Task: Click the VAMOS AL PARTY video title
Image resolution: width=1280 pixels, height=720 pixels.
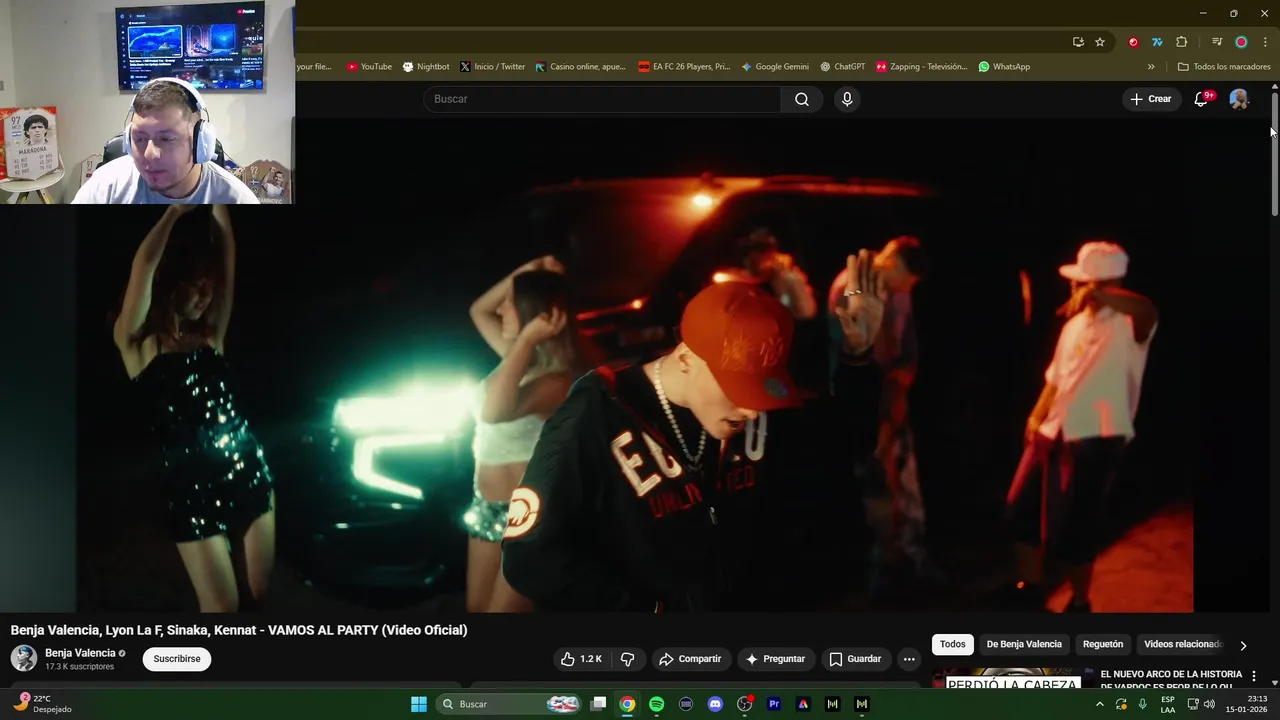Action: (239, 630)
